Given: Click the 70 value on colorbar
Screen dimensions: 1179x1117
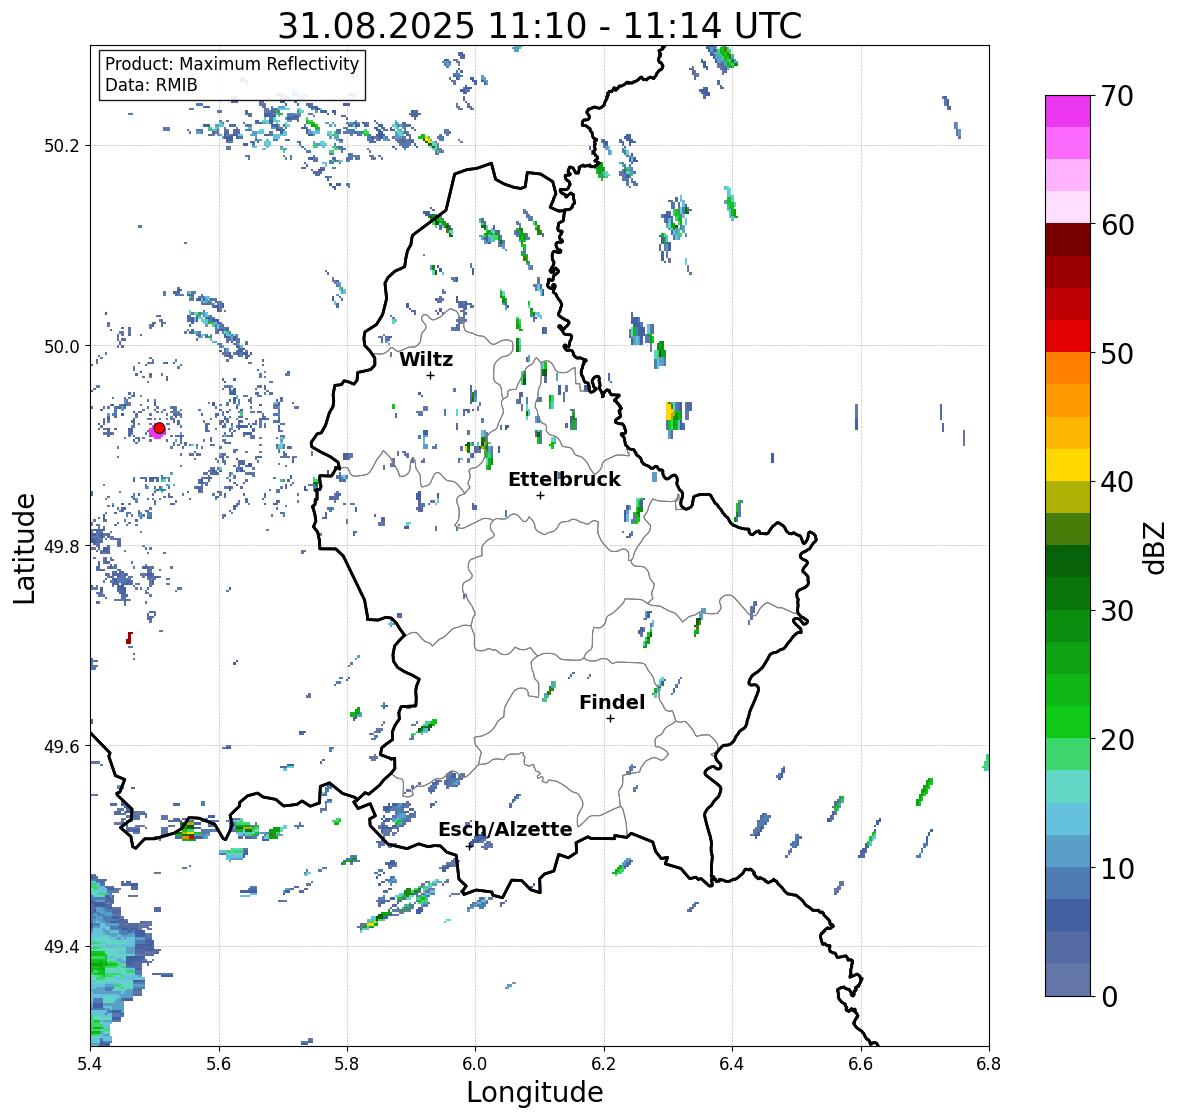Looking at the screenshot, I should [x=1117, y=96].
